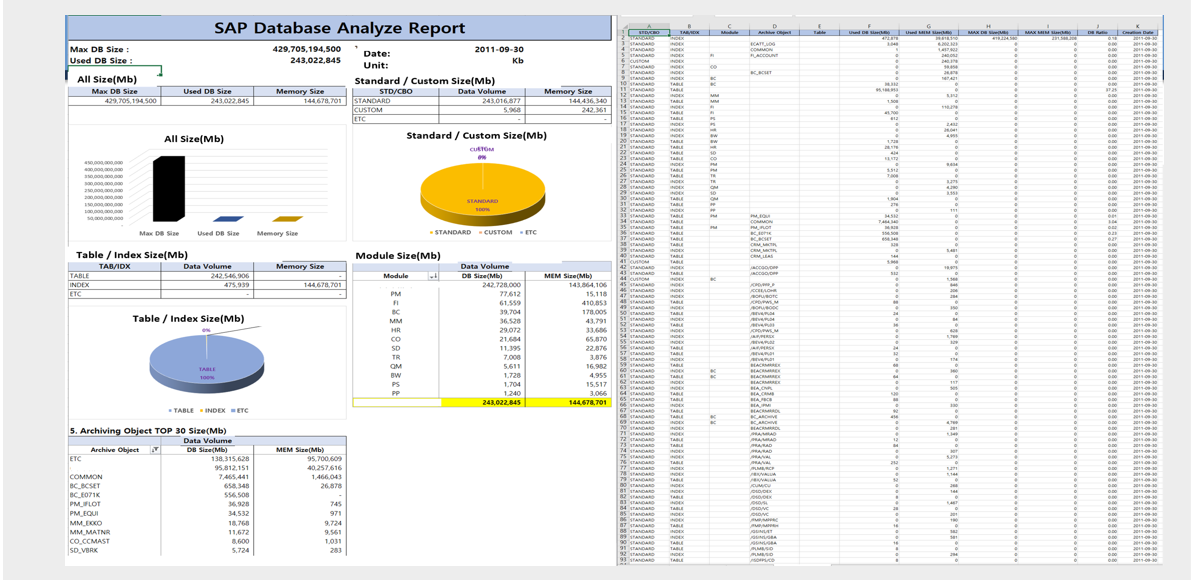Select the COMMON archive object row
The image size is (1191, 580).
click(x=207, y=477)
